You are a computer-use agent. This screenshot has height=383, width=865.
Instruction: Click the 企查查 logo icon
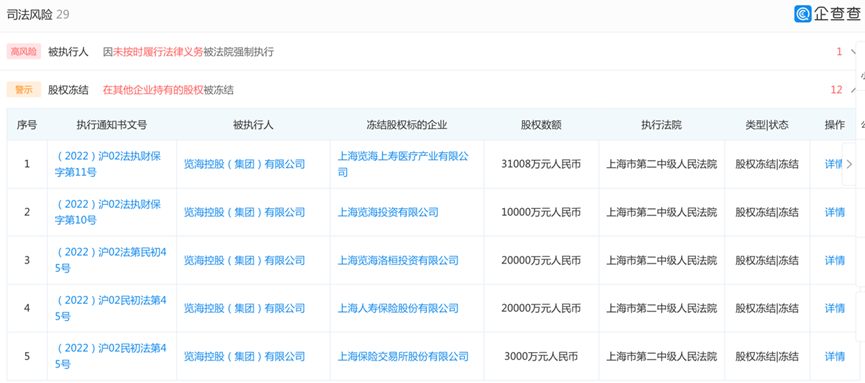[x=803, y=14]
